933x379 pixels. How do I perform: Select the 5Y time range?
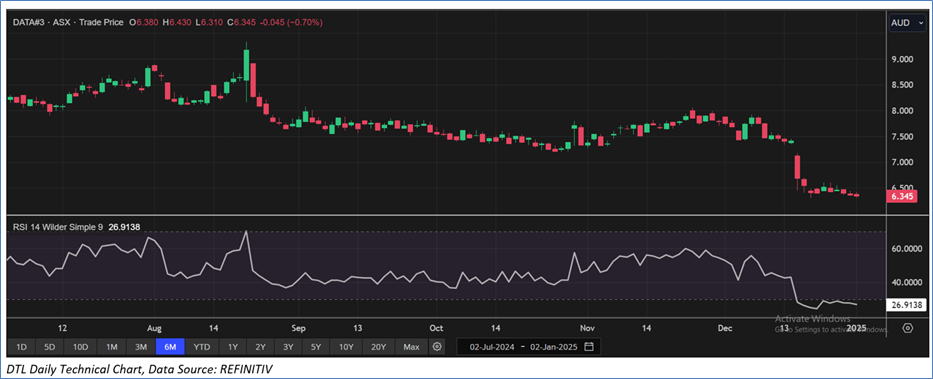(317, 346)
